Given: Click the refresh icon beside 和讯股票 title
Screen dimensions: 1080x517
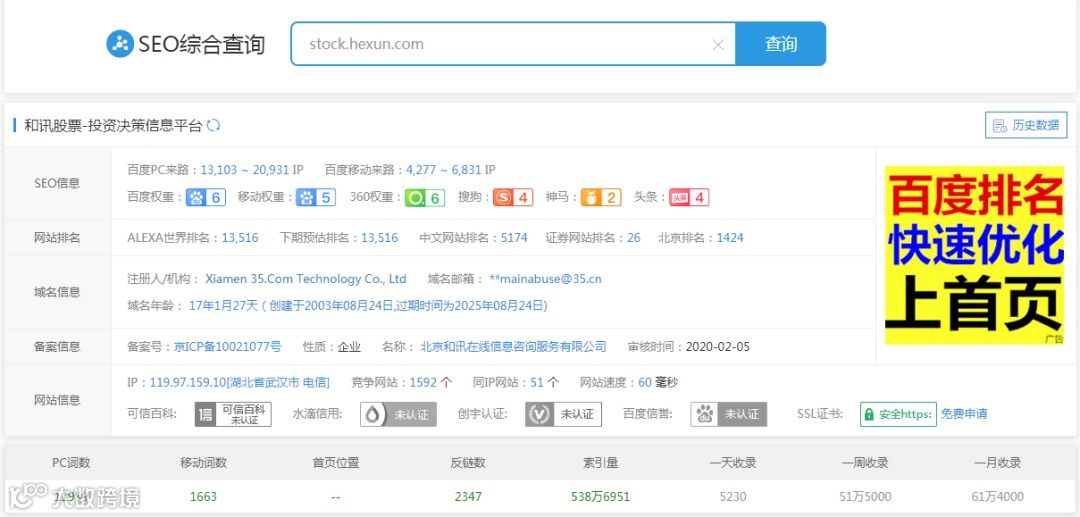Looking at the screenshot, I should click(x=214, y=125).
